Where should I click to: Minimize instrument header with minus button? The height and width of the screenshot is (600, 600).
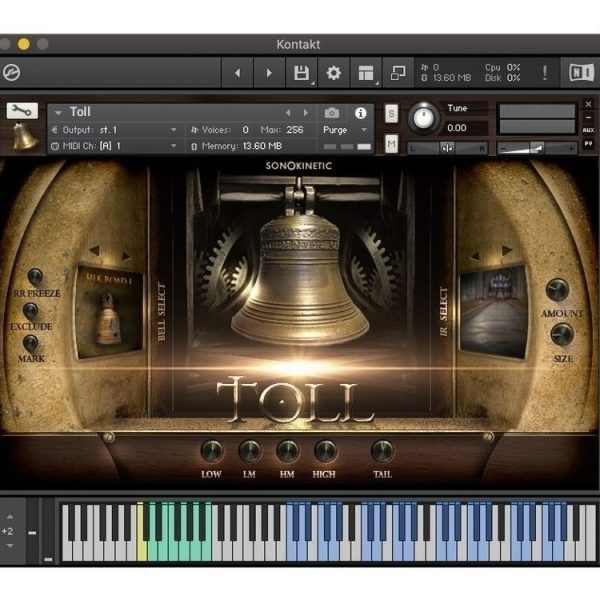tap(588, 117)
